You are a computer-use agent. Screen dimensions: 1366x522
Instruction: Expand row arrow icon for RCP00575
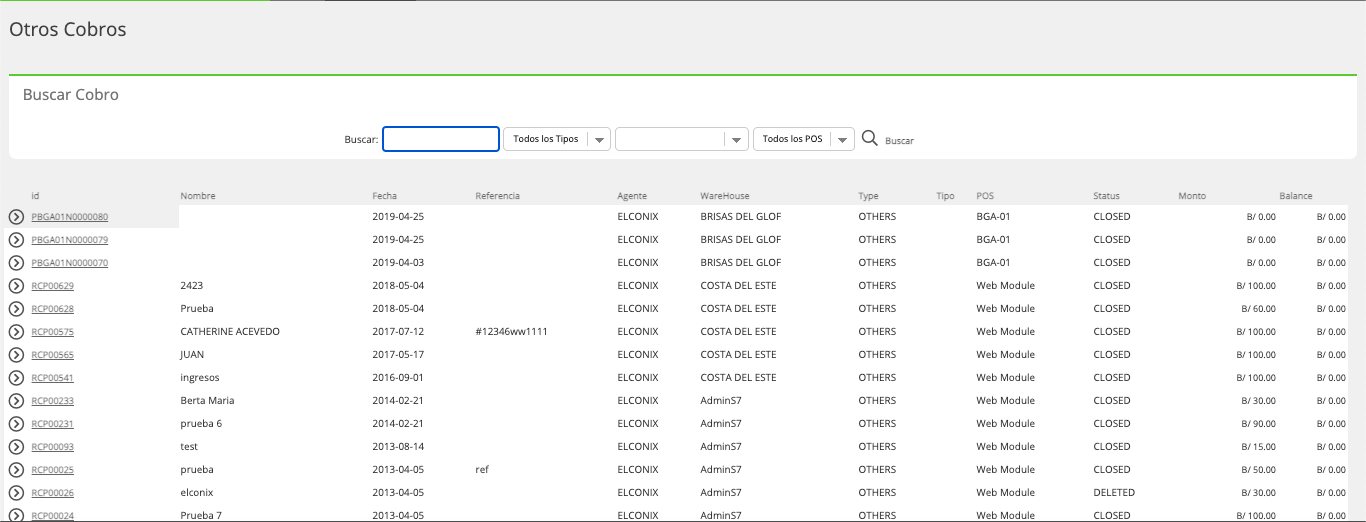(16, 332)
